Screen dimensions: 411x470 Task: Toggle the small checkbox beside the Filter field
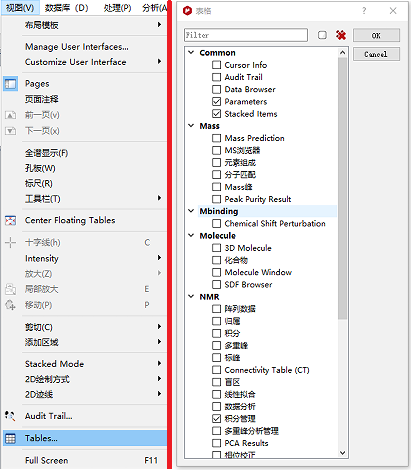(322, 35)
